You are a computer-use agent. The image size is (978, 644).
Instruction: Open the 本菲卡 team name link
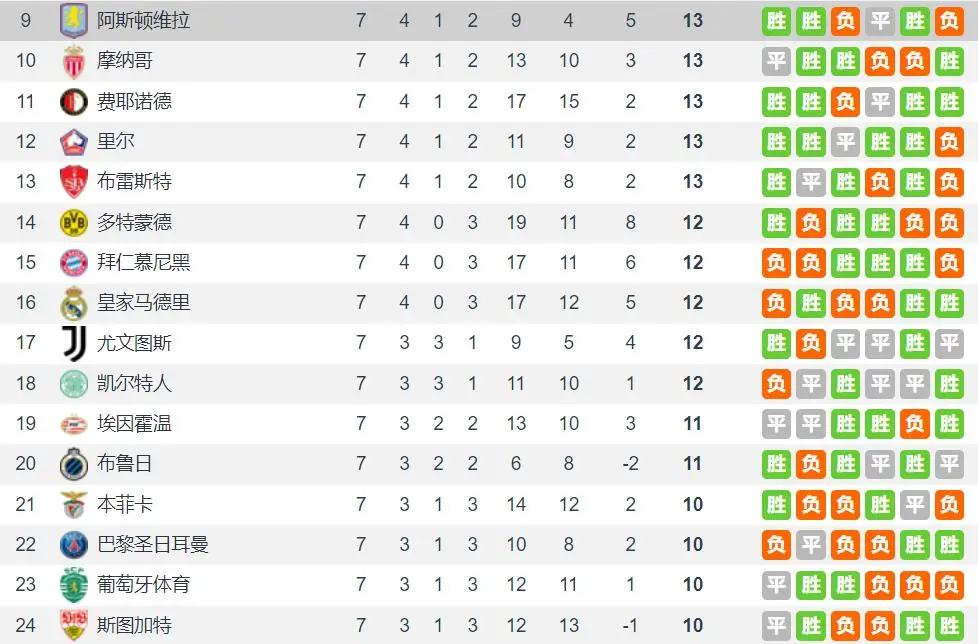pos(125,504)
